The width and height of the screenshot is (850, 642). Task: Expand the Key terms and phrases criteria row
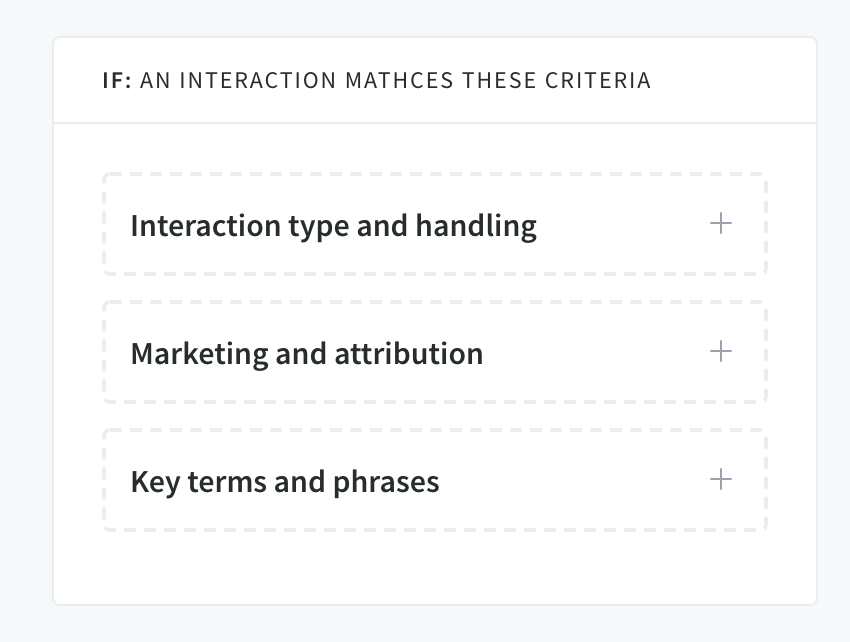(x=434, y=481)
